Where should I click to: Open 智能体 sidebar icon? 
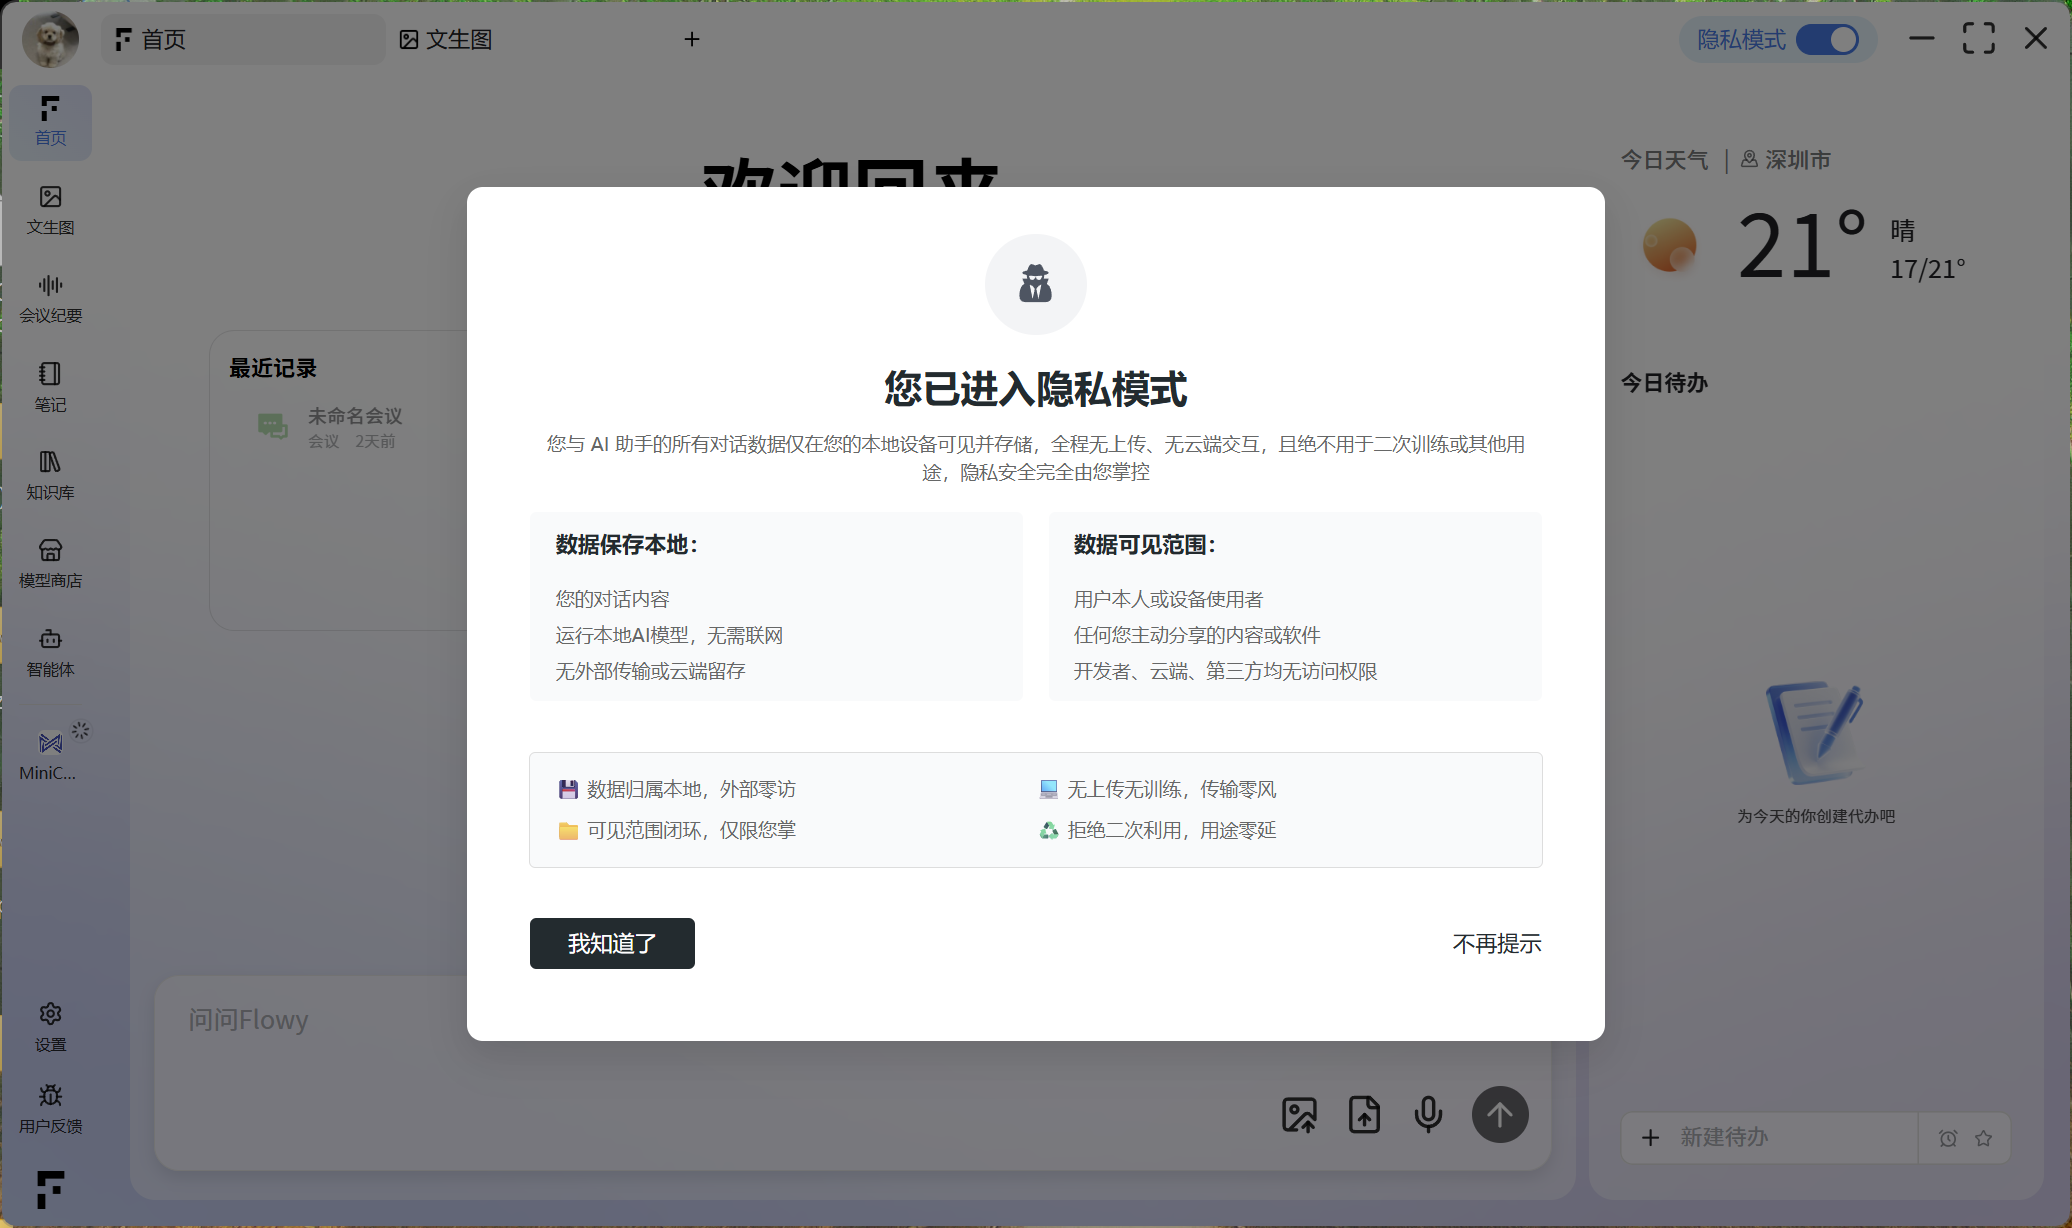click(x=50, y=651)
